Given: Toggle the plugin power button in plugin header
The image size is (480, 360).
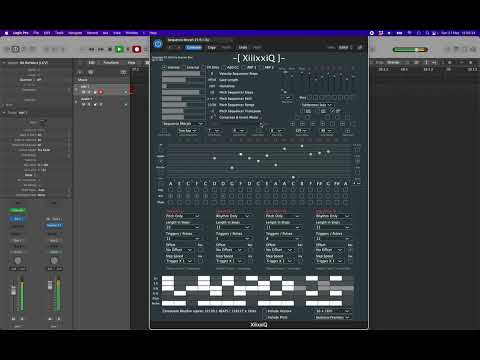Looking at the screenshot, I should 158,44.
